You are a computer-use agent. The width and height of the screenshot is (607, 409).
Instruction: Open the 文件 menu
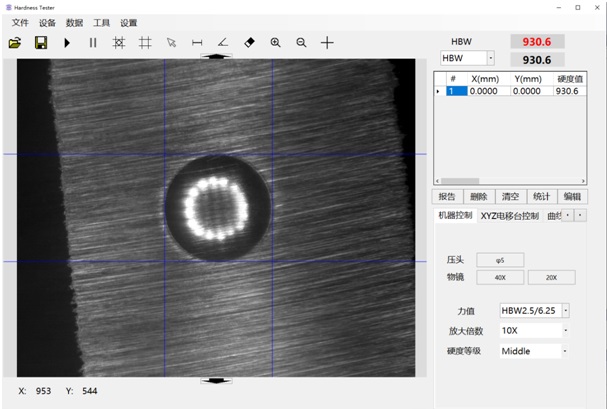click(x=20, y=23)
